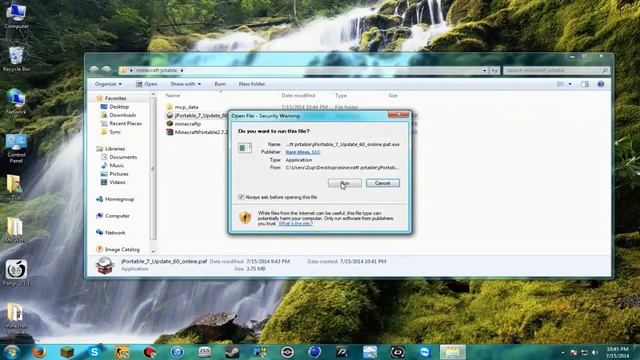Refresh the Explorer folder view
This screenshot has height=360, width=640.
[494, 71]
